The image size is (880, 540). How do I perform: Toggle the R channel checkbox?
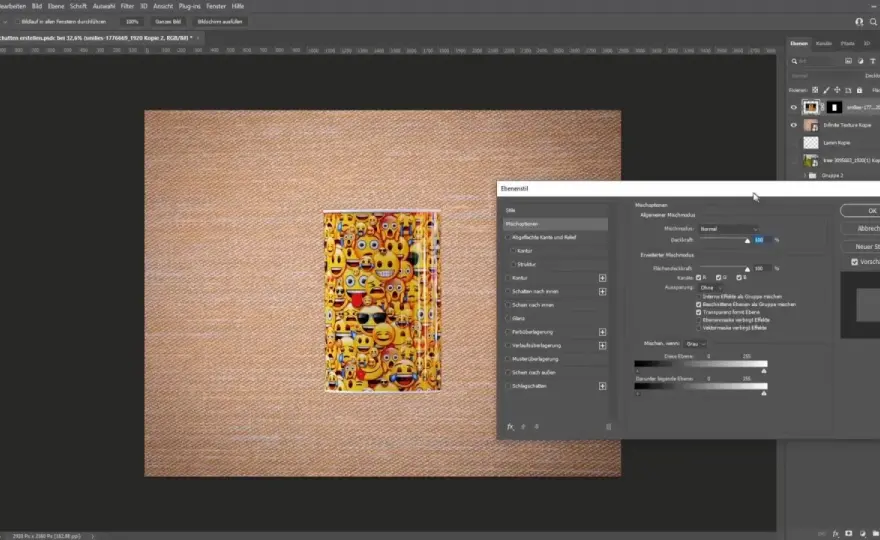(699, 277)
